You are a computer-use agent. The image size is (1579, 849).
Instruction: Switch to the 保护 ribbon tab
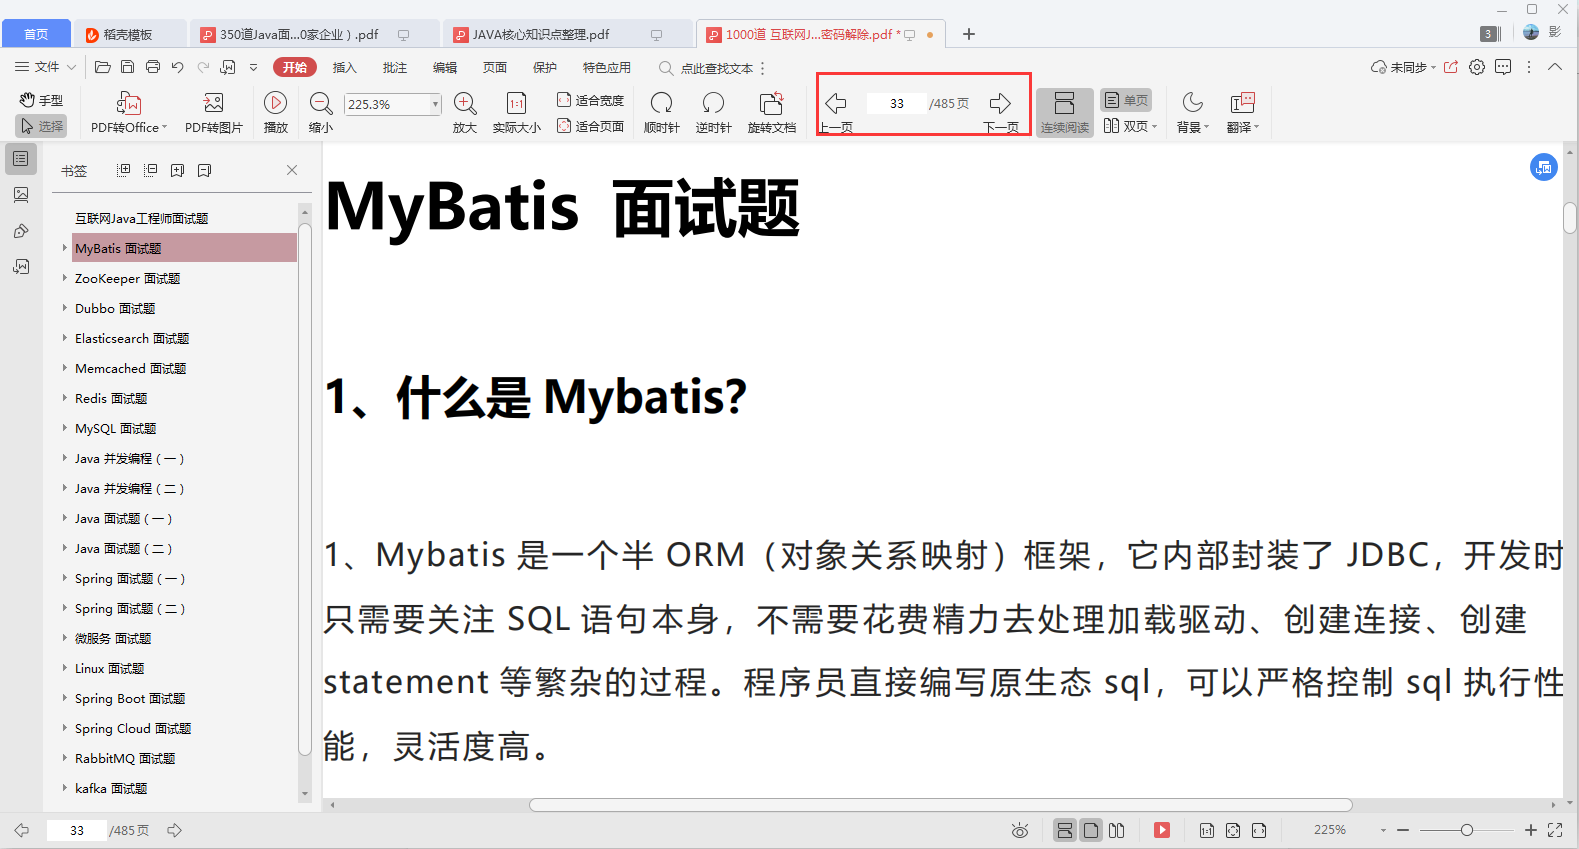click(545, 67)
